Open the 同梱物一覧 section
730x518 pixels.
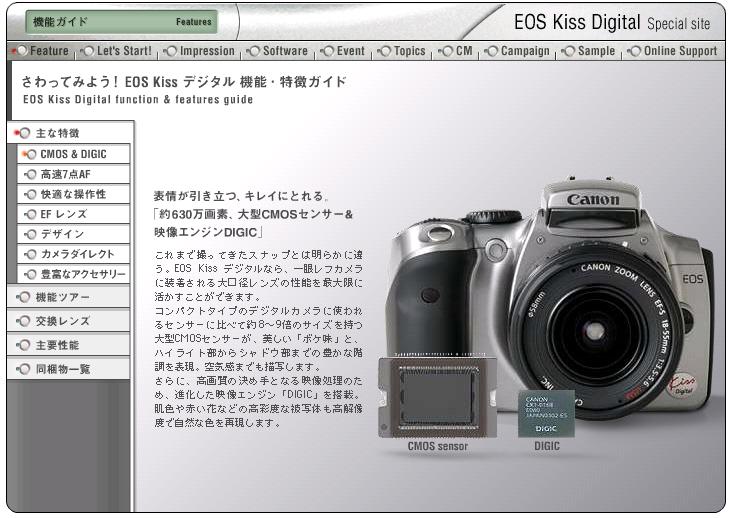point(68,369)
